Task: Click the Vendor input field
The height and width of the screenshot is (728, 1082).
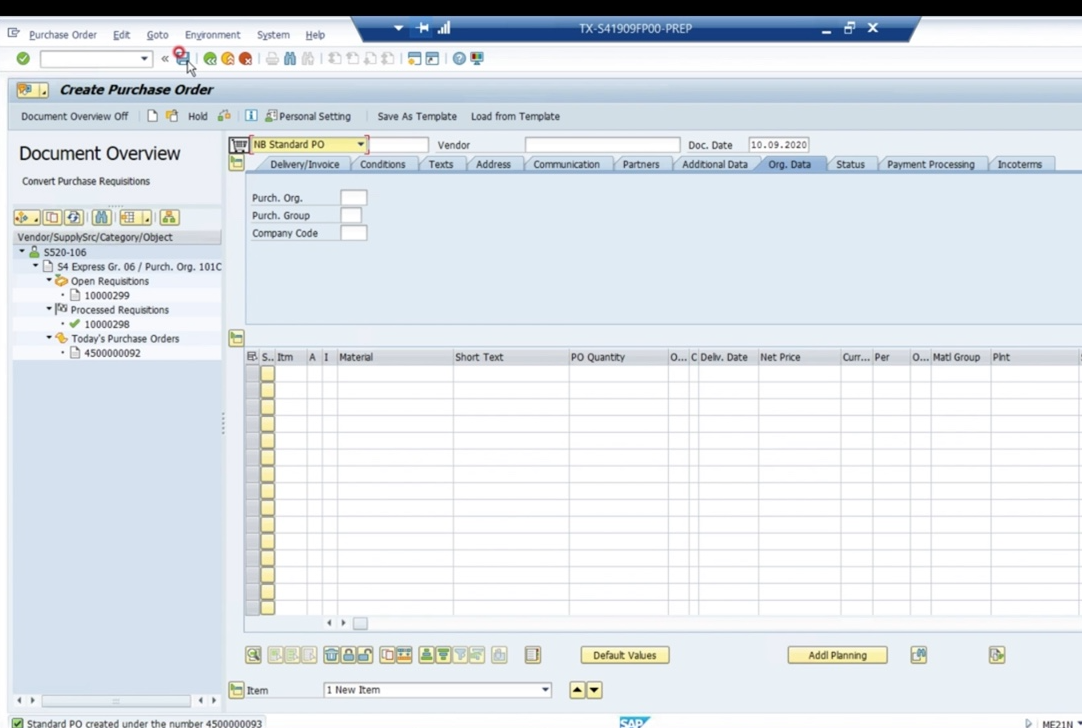Action: [x=602, y=145]
